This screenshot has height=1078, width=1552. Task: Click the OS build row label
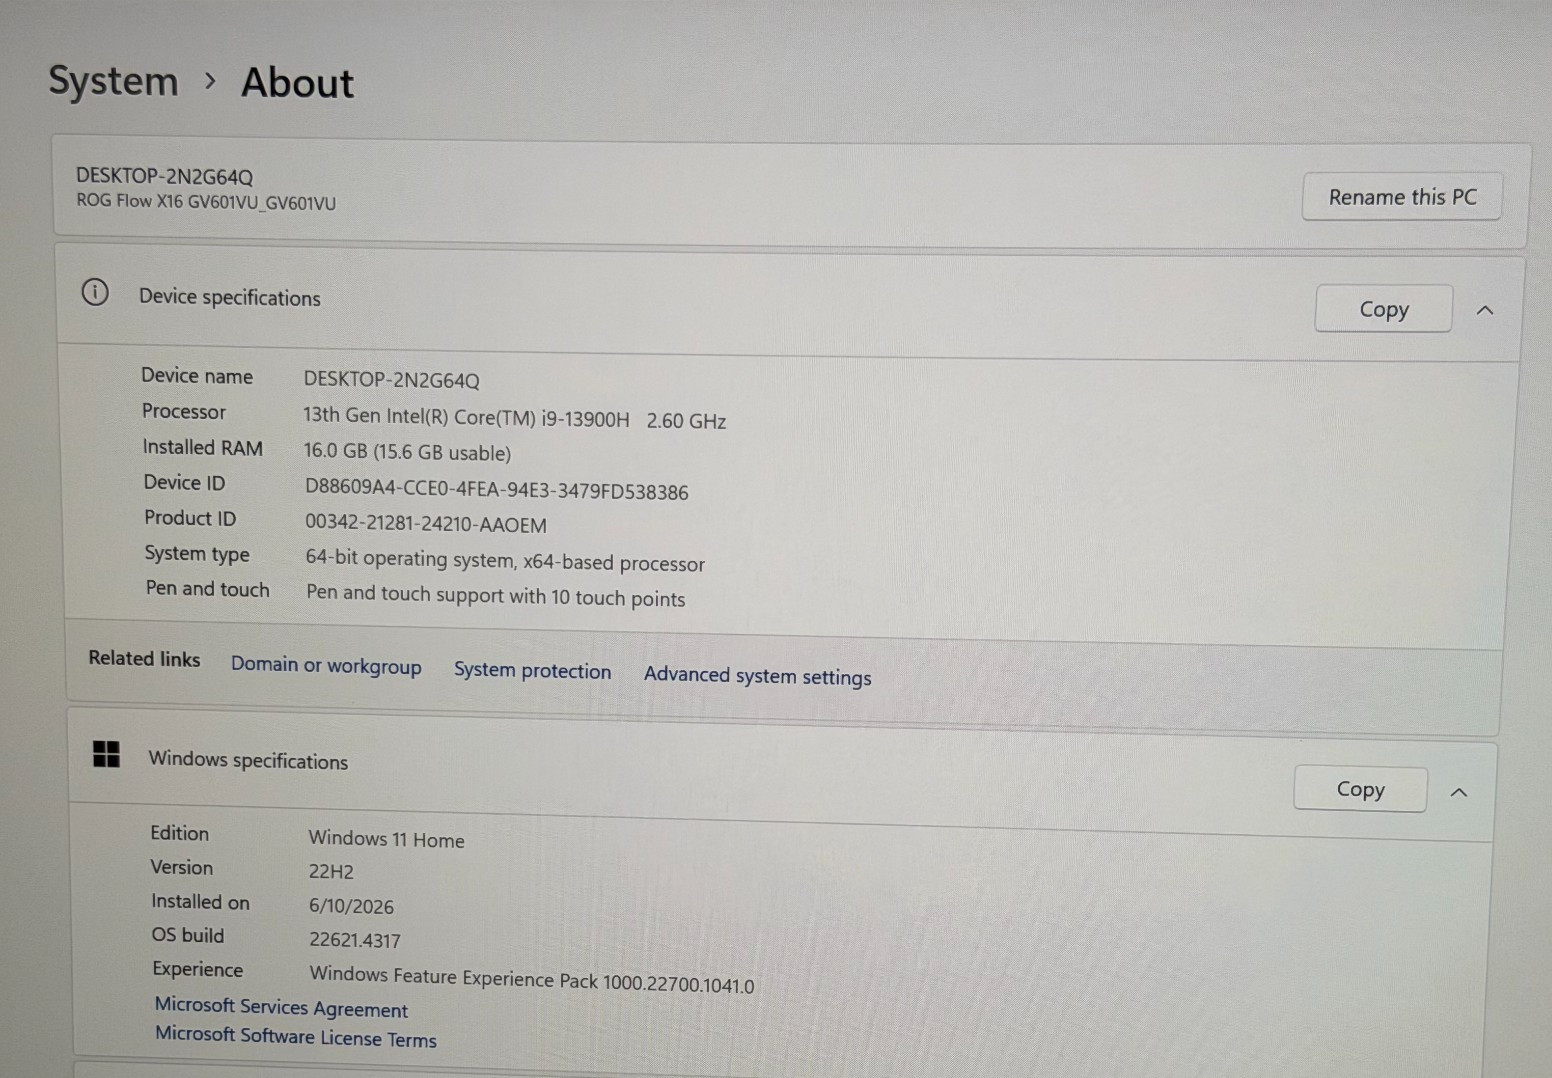point(188,935)
